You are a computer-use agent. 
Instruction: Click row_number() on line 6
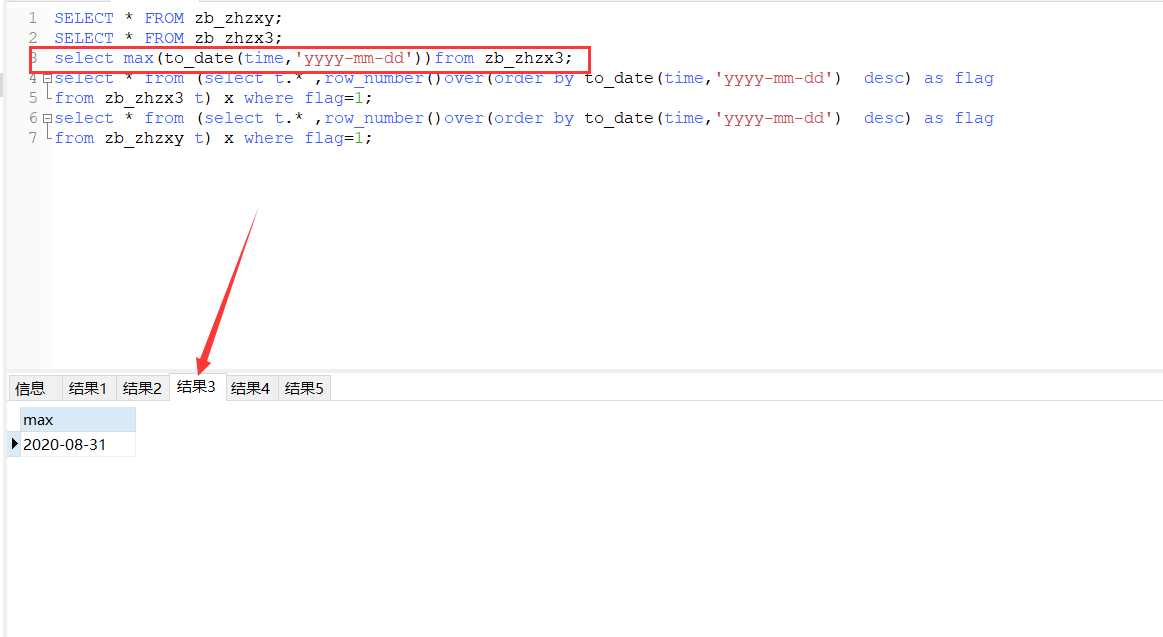tap(383, 118)
